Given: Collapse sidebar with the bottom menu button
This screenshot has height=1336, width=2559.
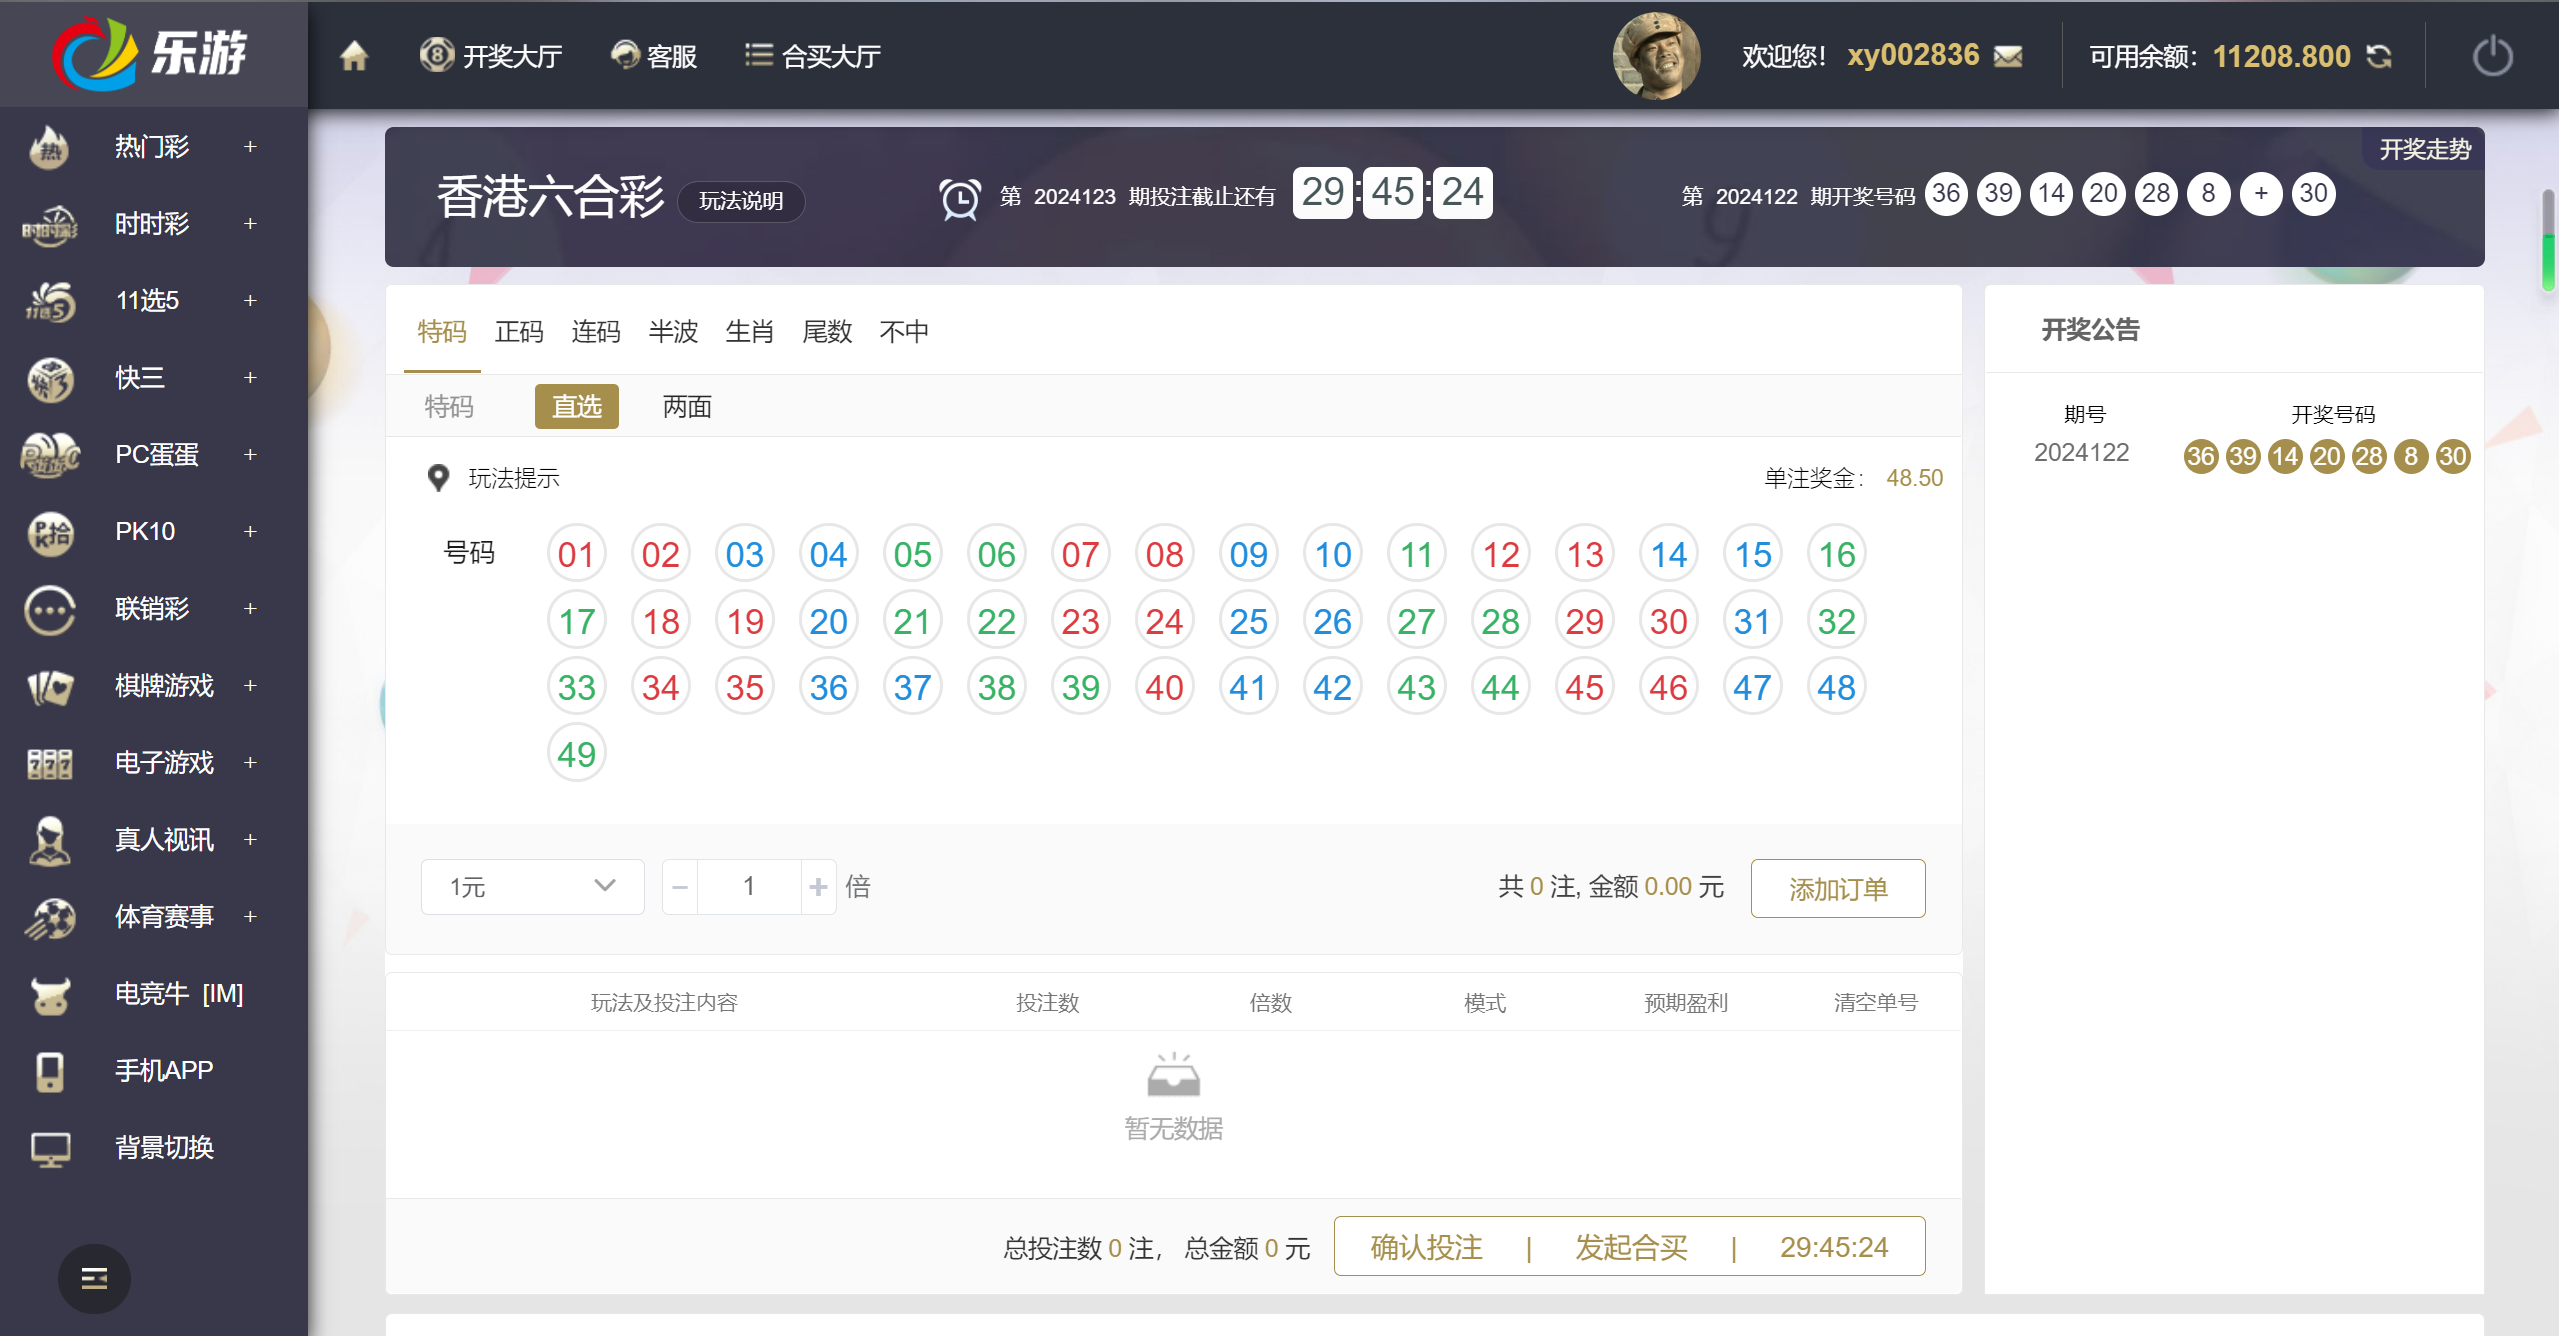Looking at the screenshot, I should [x=94, y=1278].
